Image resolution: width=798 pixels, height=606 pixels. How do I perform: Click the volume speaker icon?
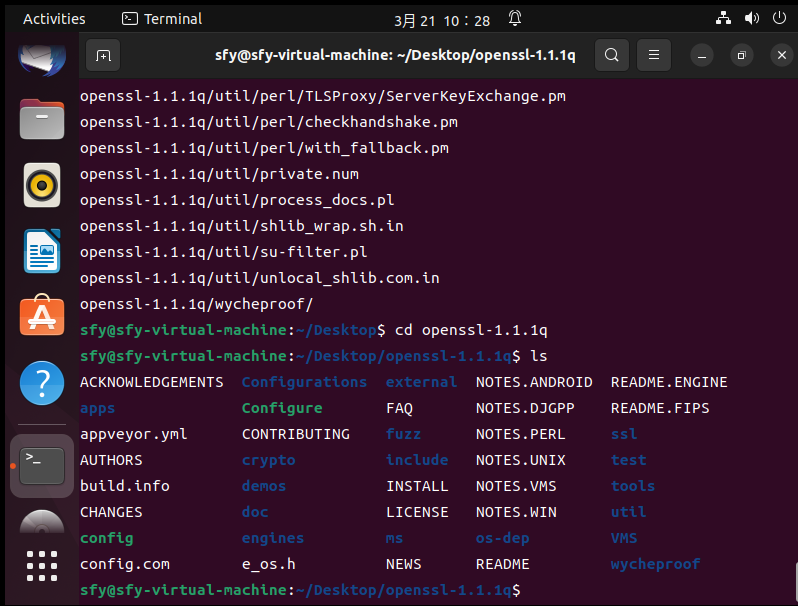[x=752, y=18]
